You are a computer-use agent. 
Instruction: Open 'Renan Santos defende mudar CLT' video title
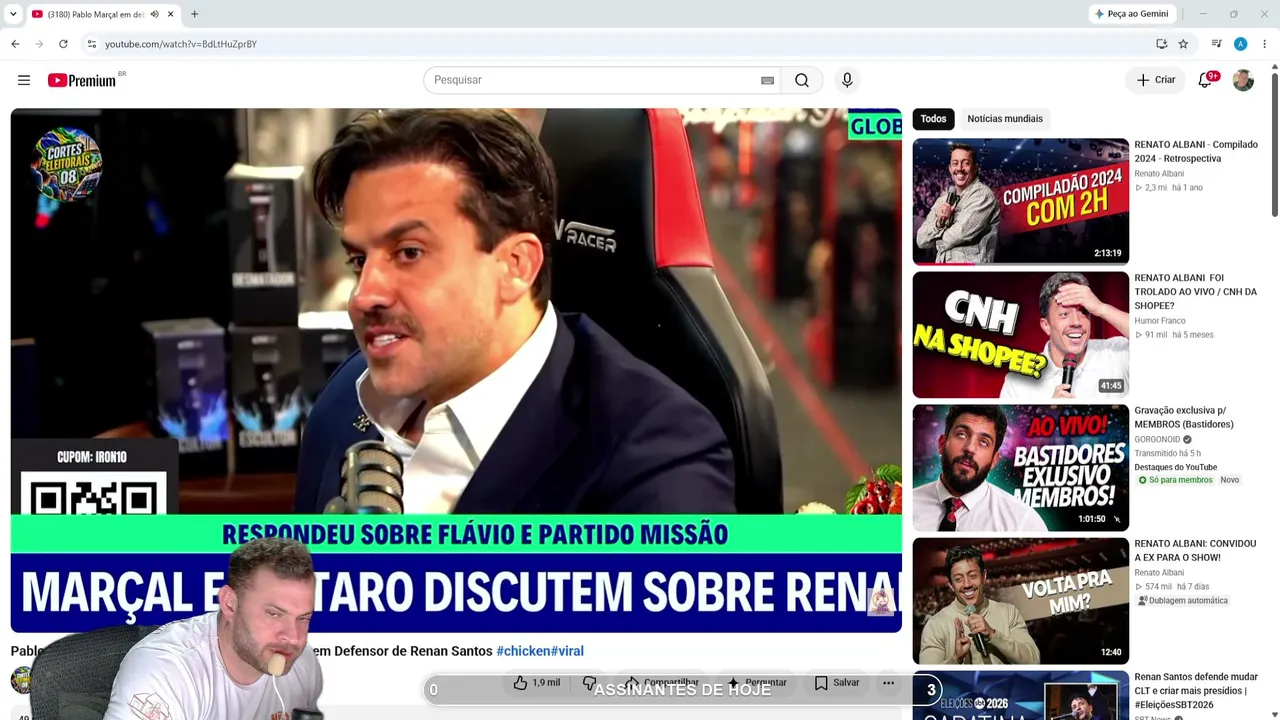[x=1196, y=691]
